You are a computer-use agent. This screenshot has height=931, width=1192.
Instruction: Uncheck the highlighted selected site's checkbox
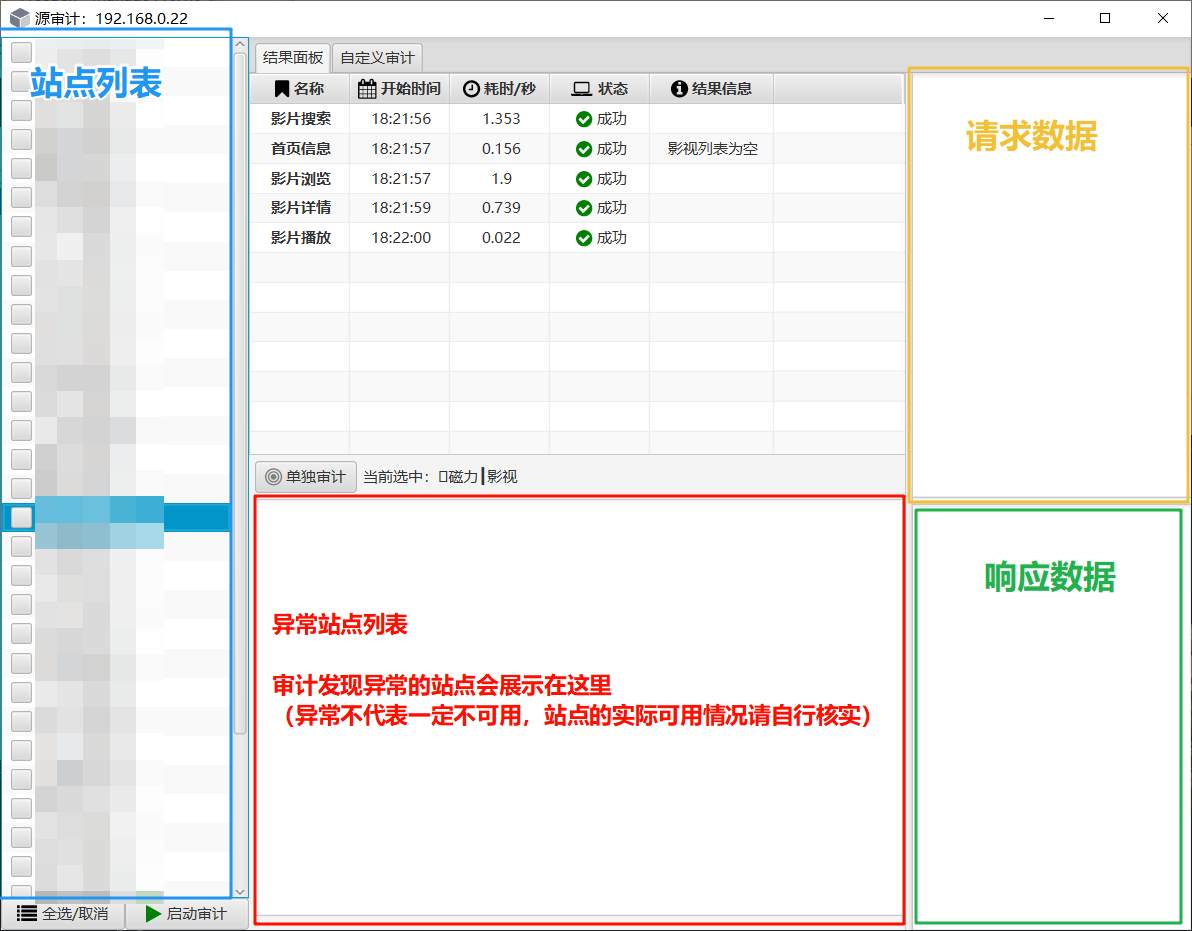click(20, 517)
